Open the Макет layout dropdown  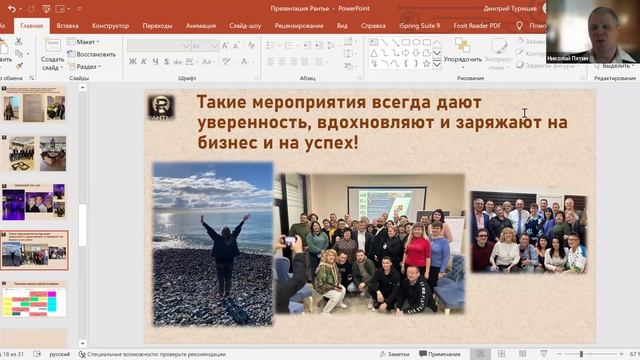click(x=83, y=42)
